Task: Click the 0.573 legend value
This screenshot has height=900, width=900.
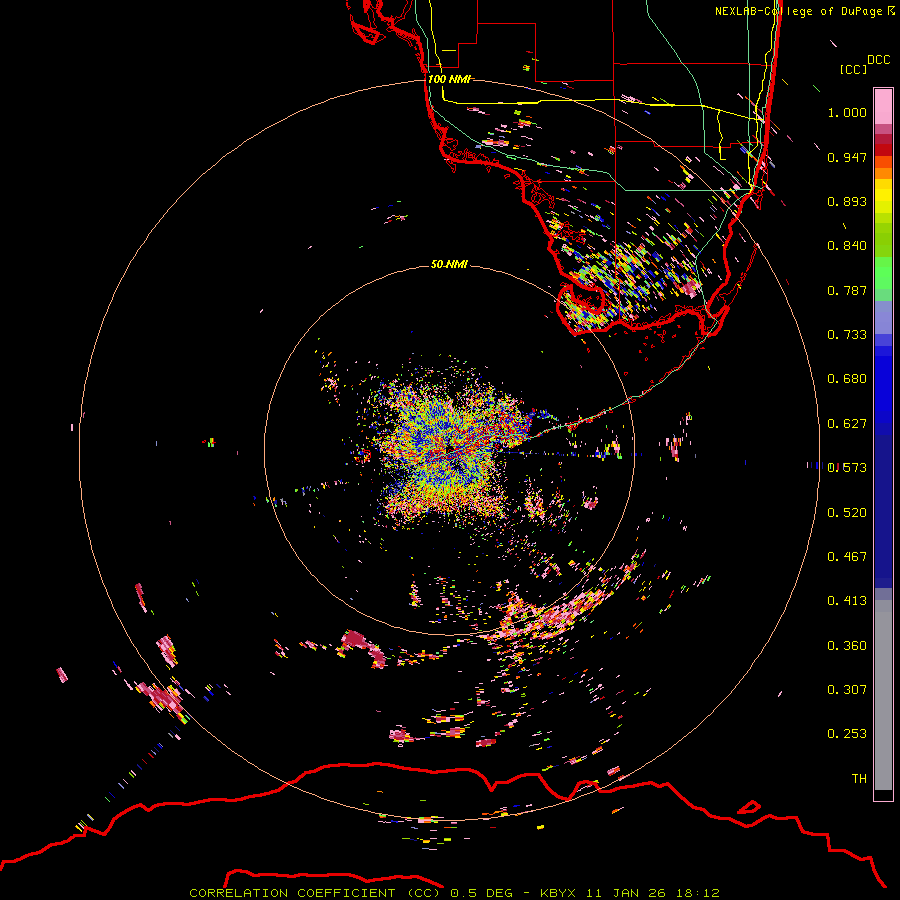Action: tap(847, 468)
